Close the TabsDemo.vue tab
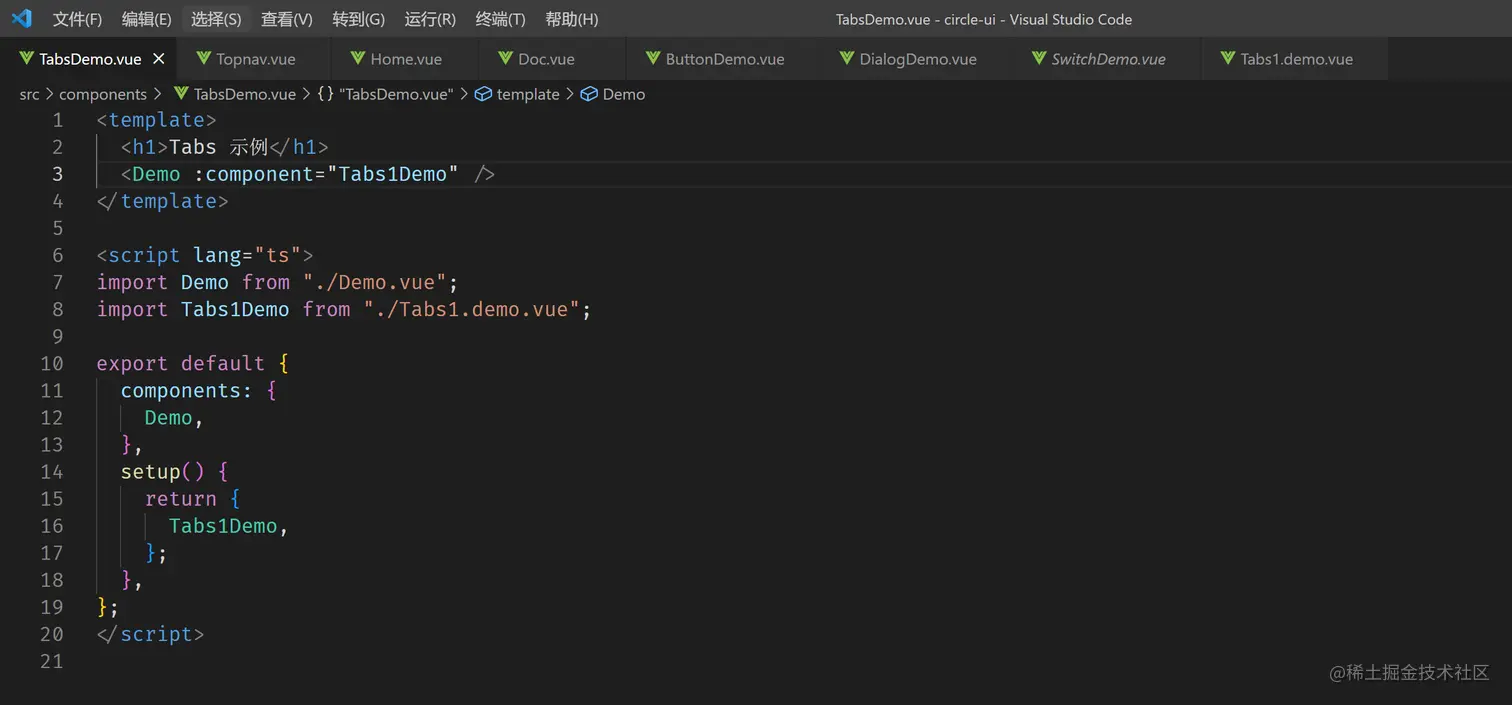The image size is (1512, 705). (x=159, y=59)
